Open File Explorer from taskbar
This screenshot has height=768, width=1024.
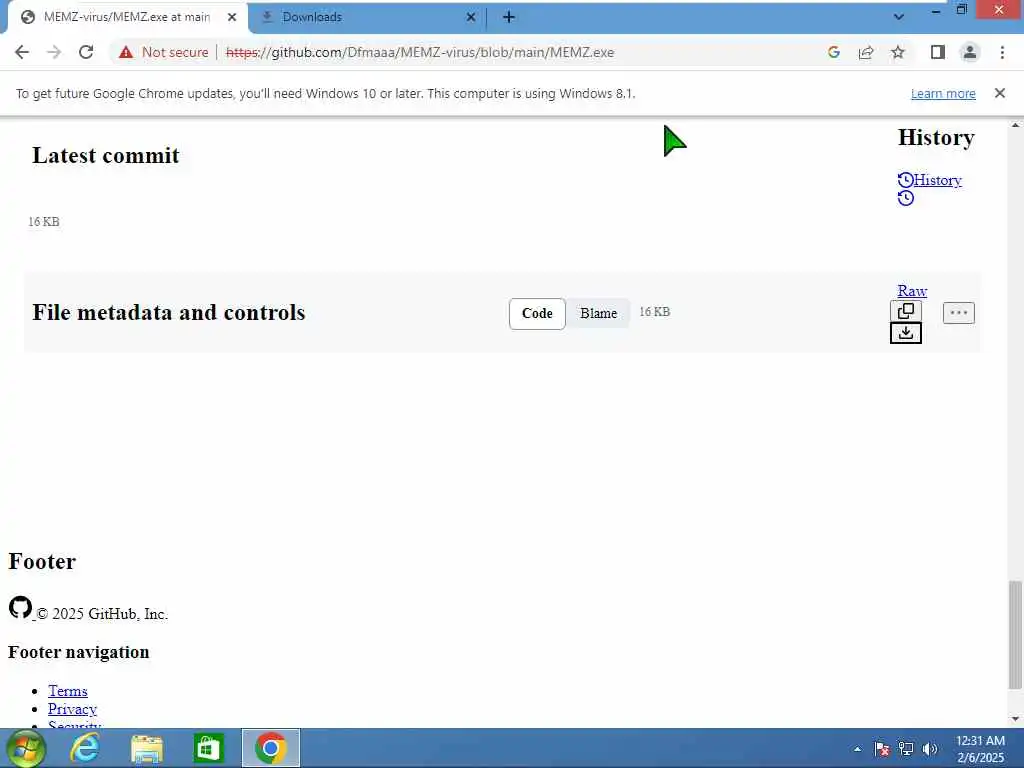(146, 748)
